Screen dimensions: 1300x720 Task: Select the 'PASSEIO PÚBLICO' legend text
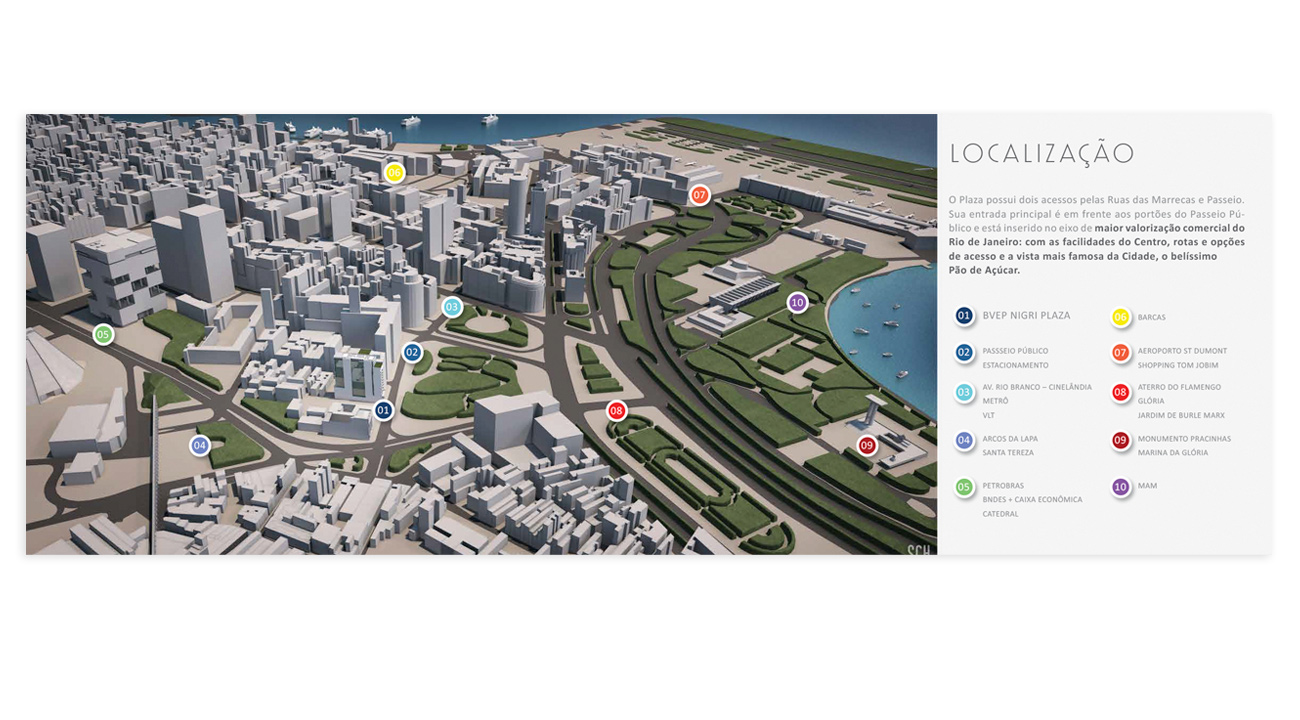click(1015, 351)
